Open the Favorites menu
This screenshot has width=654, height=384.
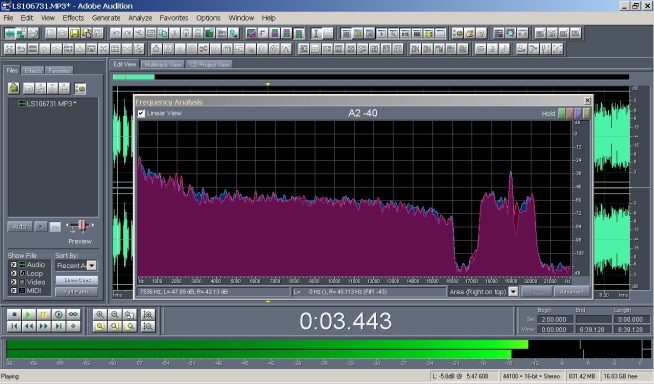click(174, 18)
